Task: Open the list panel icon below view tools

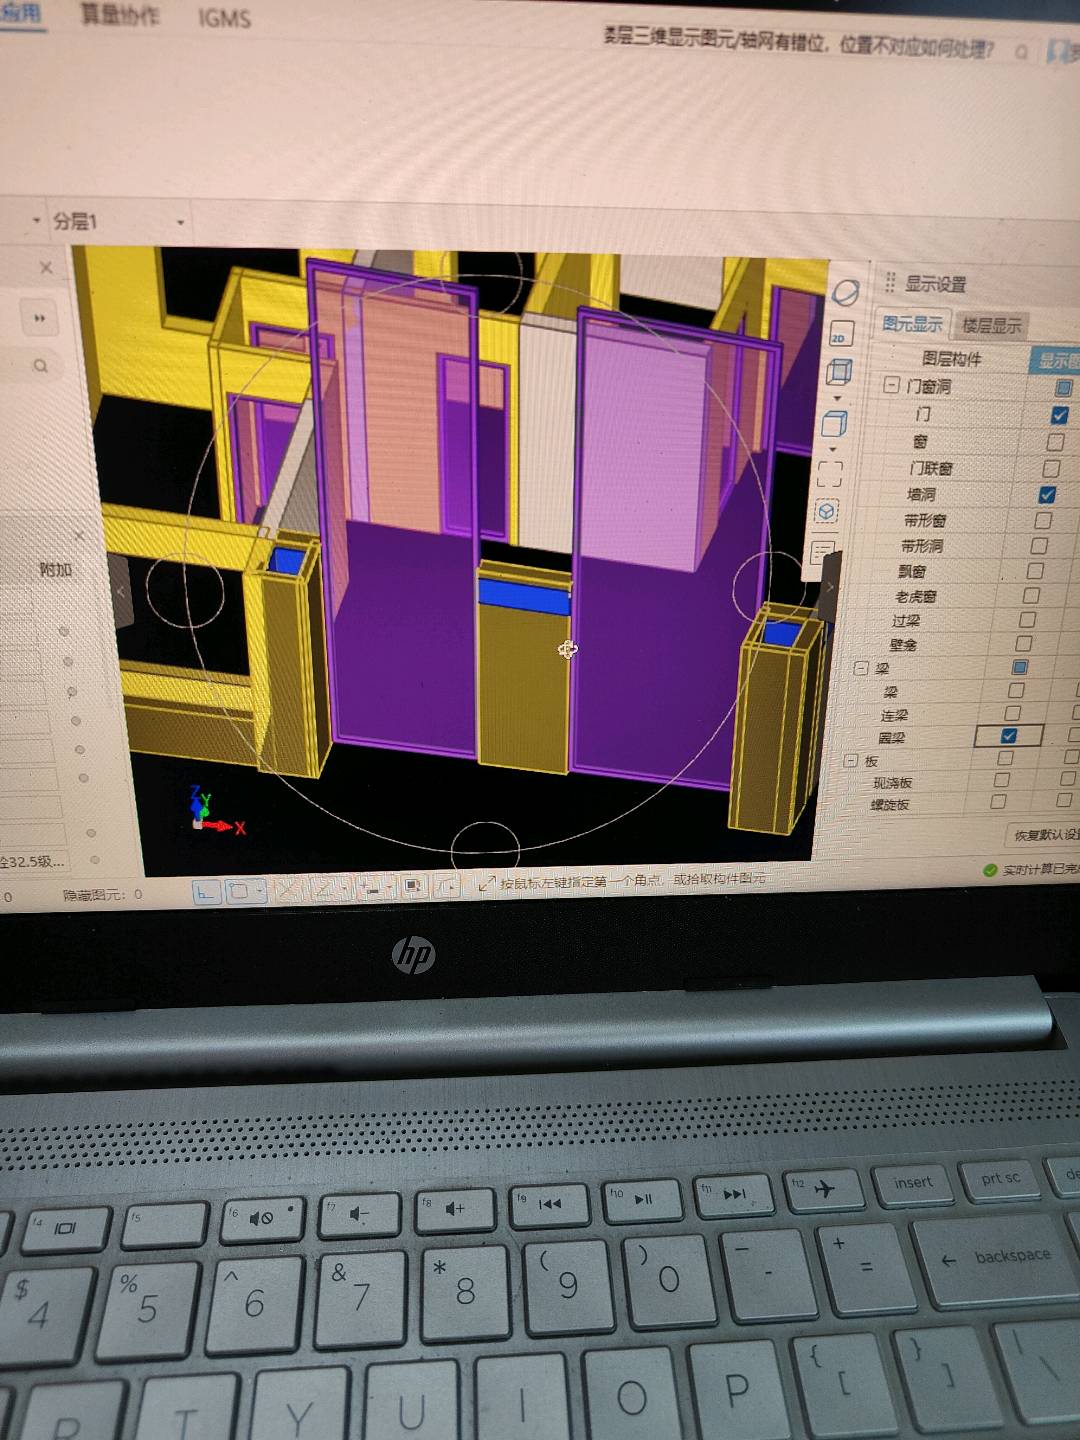Action: (x=823, y=551)
